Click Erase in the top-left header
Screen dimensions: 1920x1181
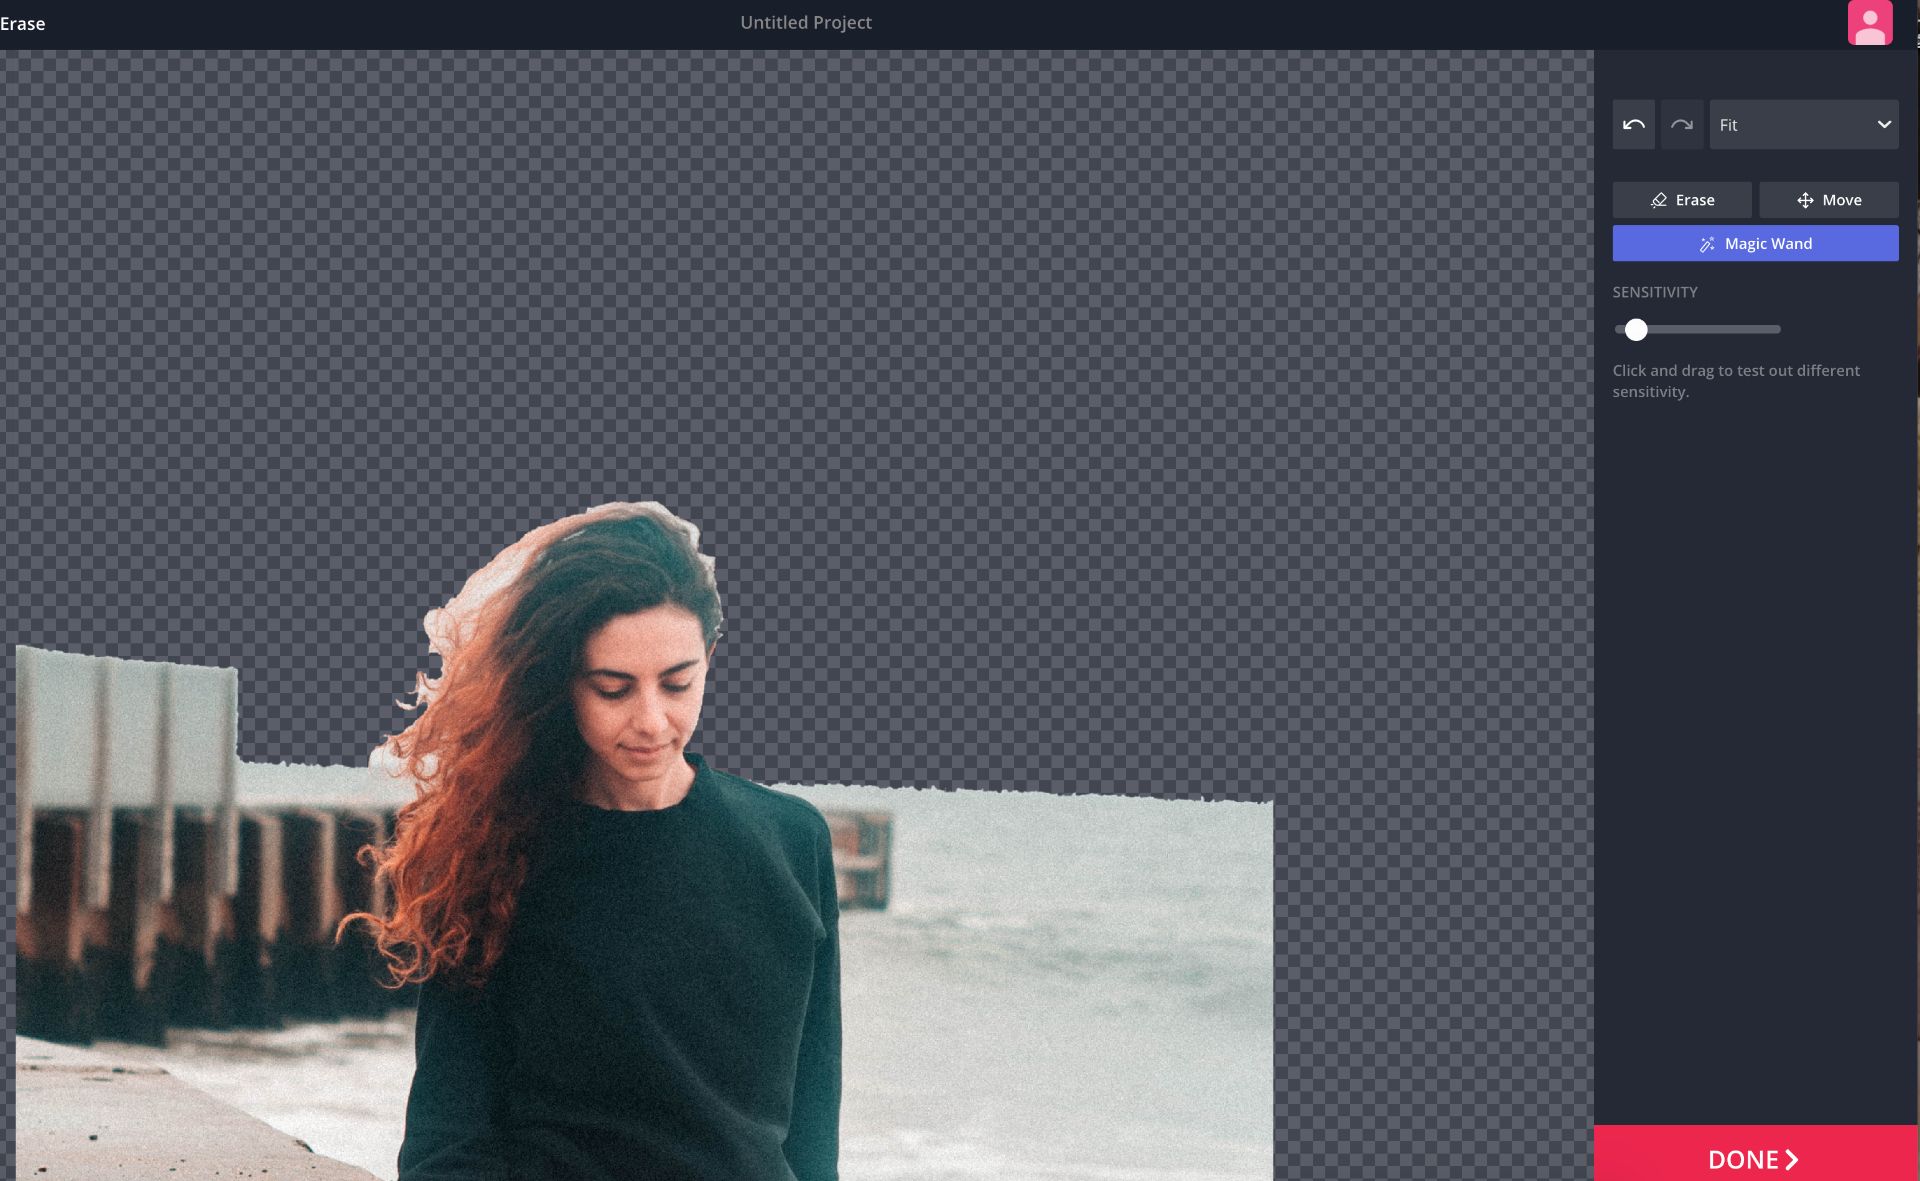(22, 23)
